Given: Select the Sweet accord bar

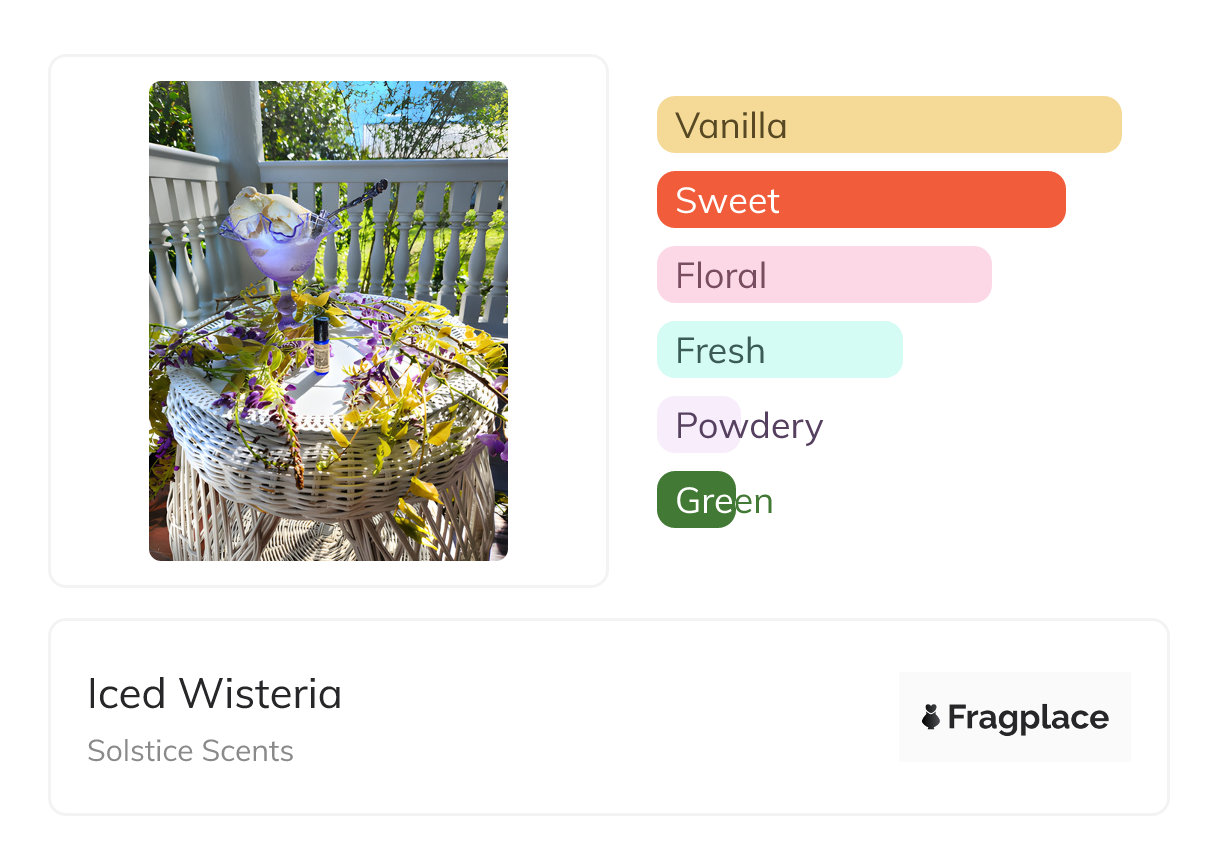Looking at the screenshot, I should pos(860,200).
